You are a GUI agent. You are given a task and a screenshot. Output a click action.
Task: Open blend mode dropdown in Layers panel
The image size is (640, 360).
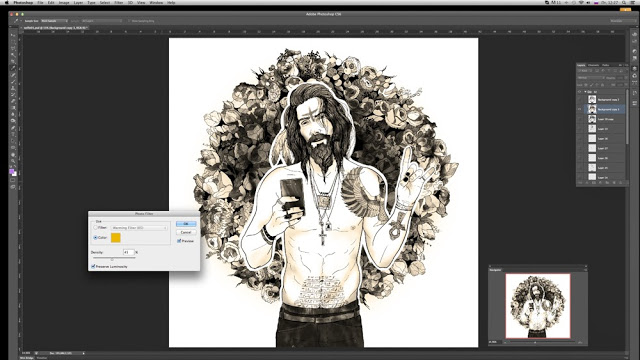click(x=590, y=78)
